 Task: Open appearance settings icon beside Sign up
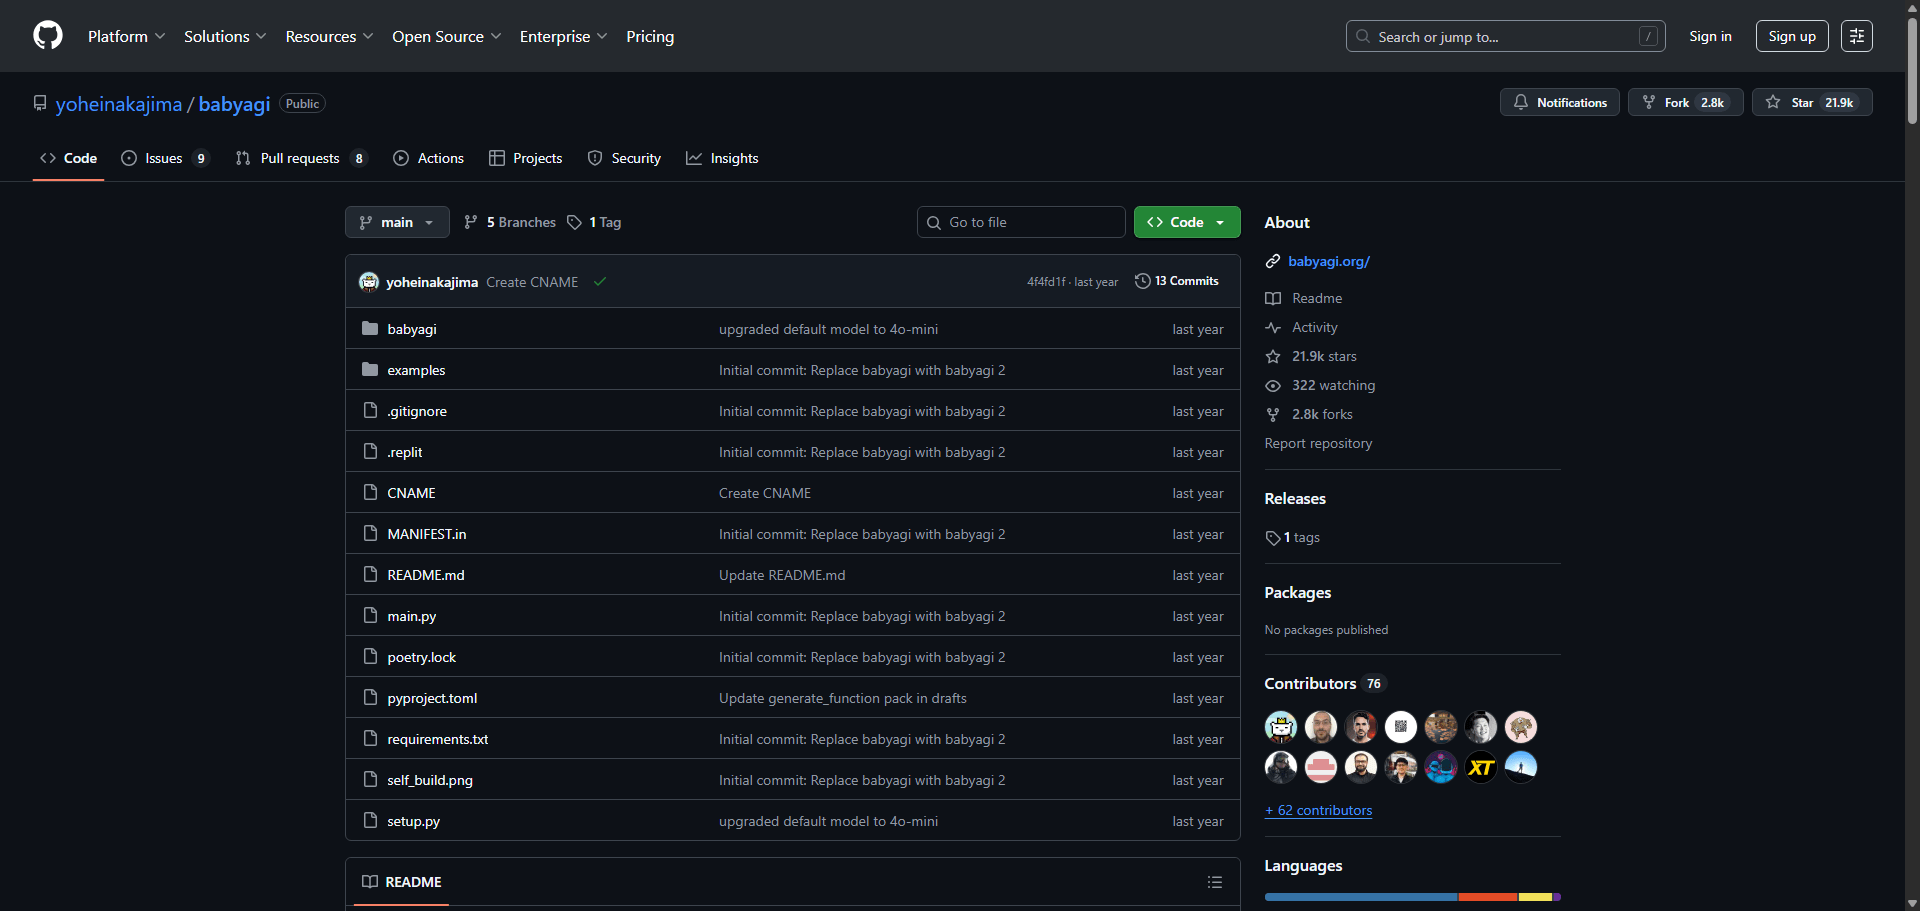pyautogui.click(x=1856, y=36)
